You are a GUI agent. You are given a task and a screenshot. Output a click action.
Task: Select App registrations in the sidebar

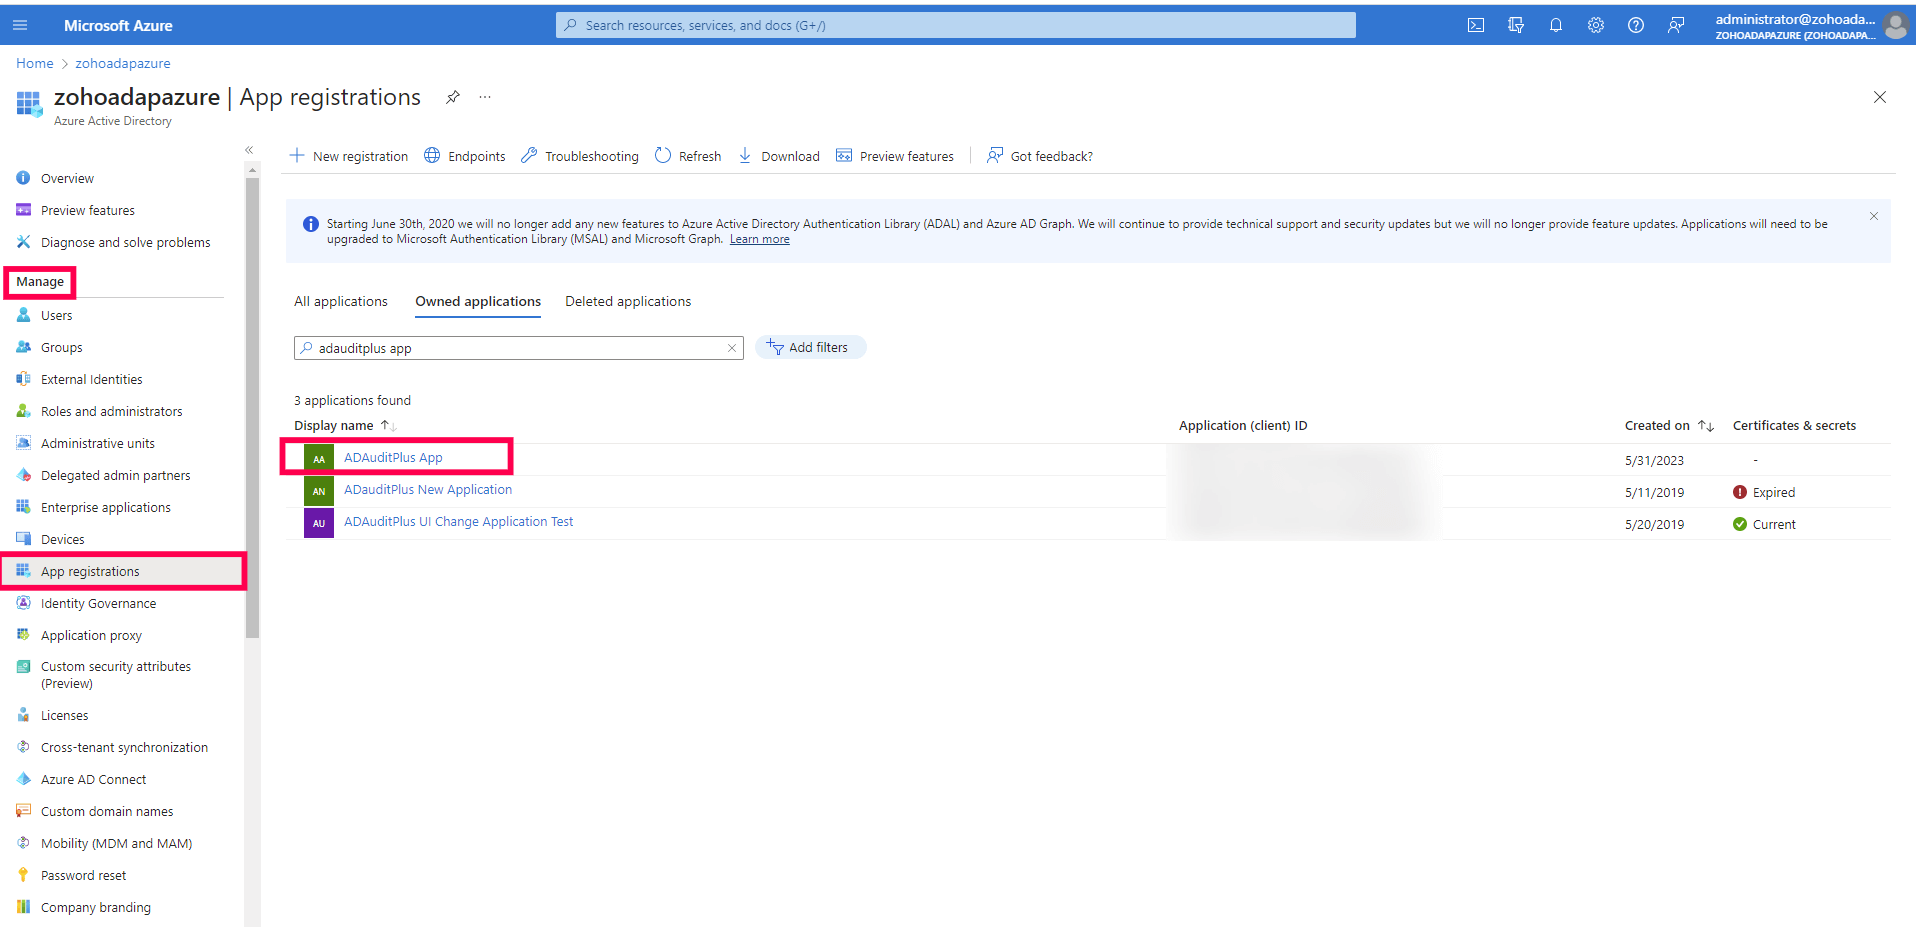(x=90, y=570)
